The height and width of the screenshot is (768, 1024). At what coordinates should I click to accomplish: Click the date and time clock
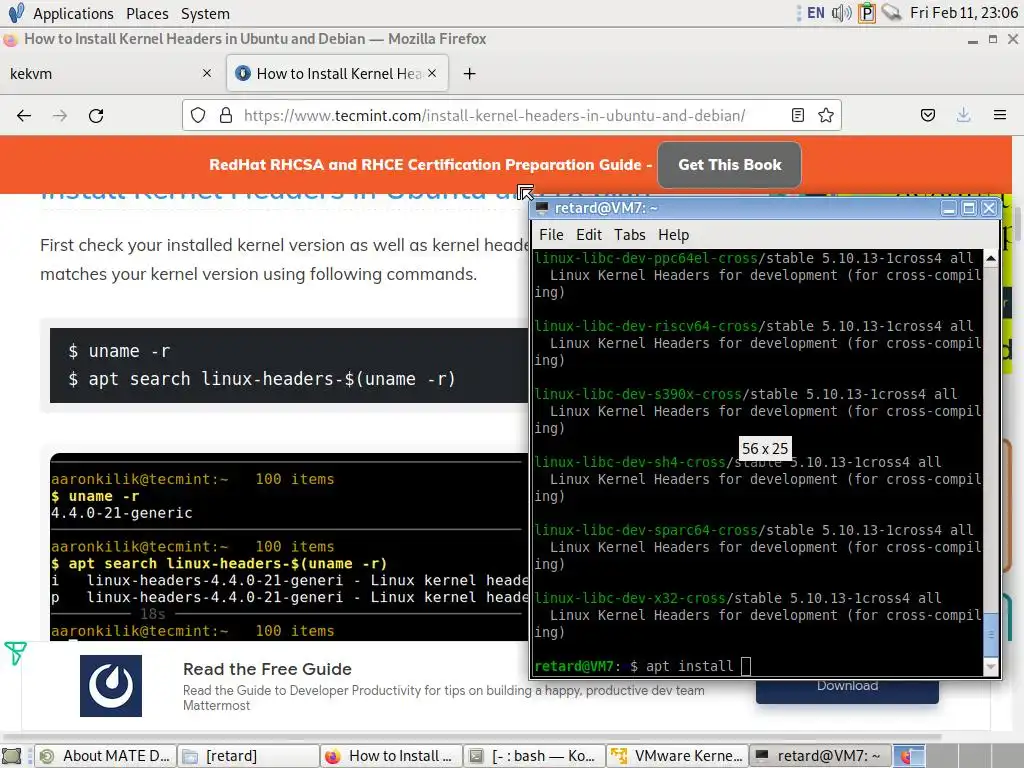point(964,12)
